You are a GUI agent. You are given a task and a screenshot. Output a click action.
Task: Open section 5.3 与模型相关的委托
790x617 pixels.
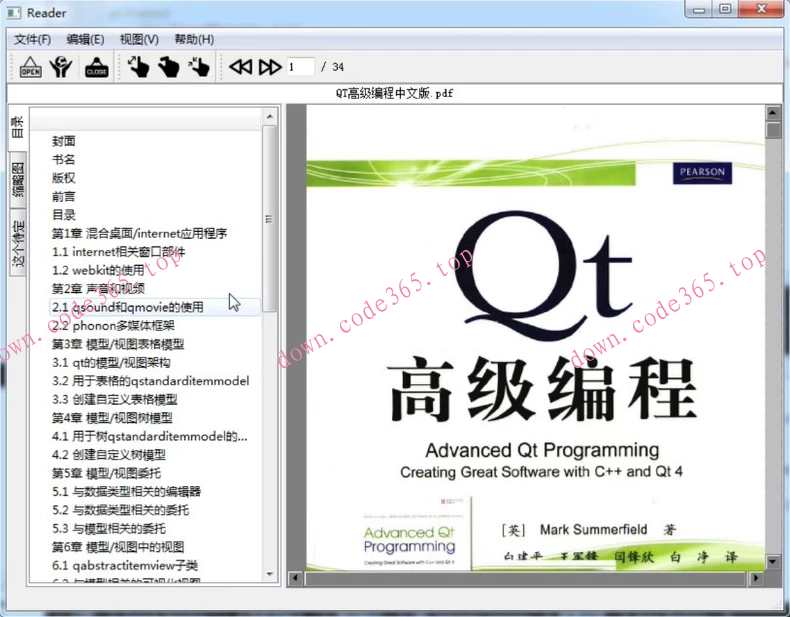[x=109, y=528]
